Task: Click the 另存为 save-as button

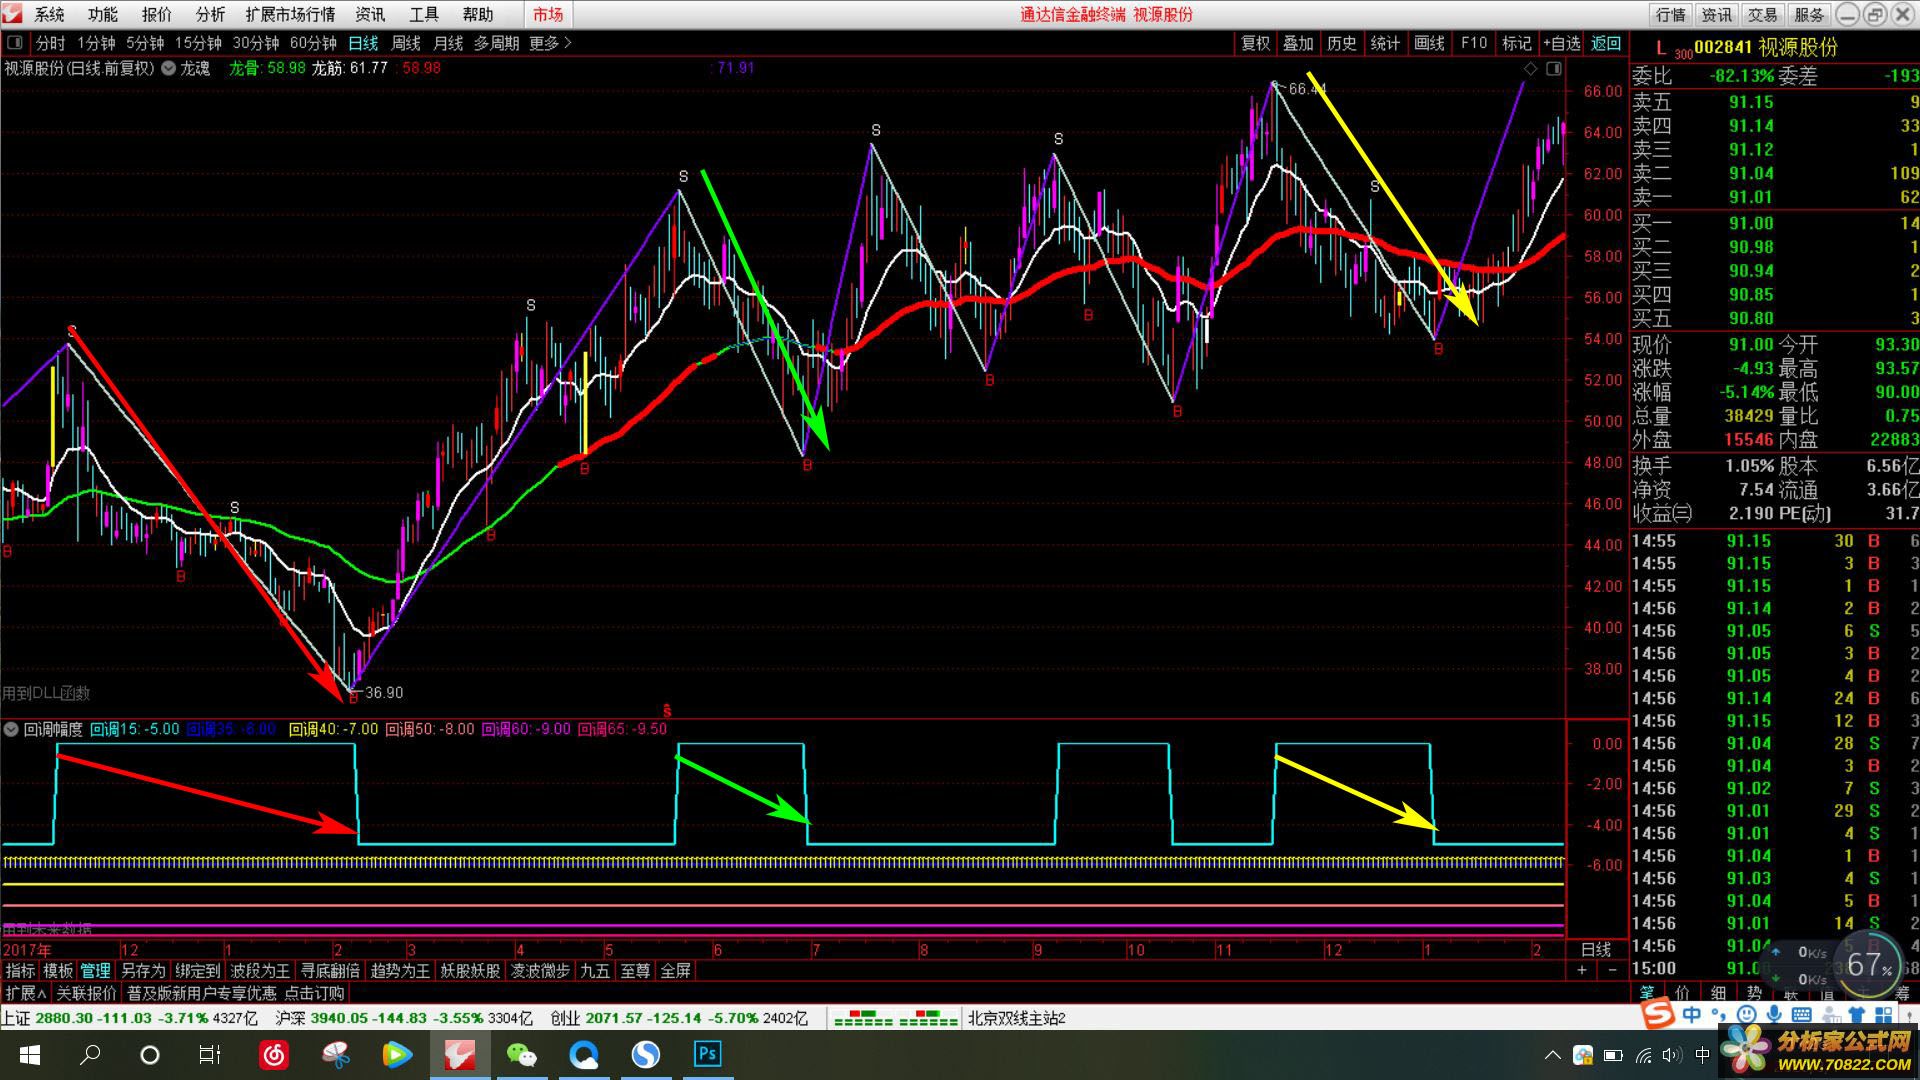Action: click(x=143, y=970)
